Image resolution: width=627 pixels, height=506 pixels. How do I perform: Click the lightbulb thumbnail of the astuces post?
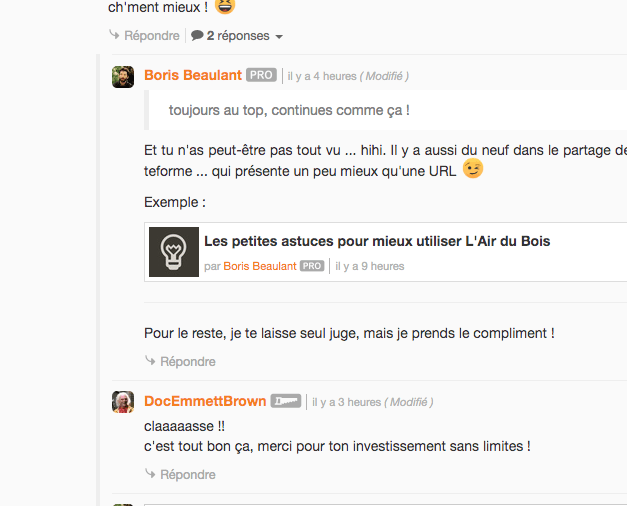174,252
